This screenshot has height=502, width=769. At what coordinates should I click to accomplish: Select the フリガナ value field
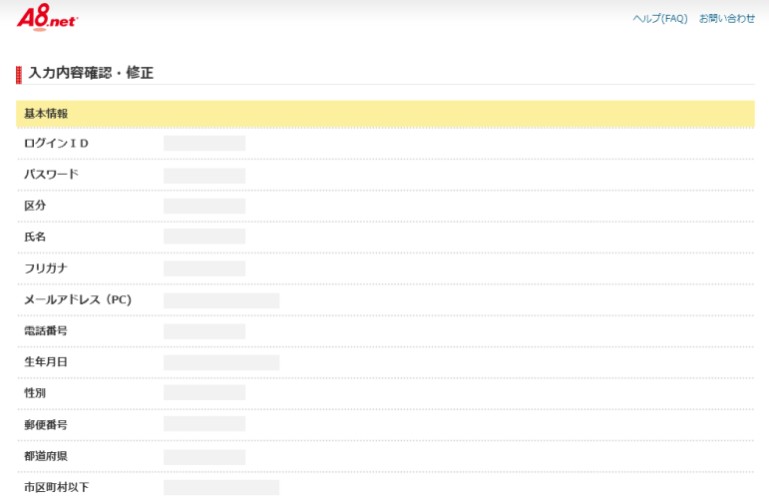click(204, 268)
